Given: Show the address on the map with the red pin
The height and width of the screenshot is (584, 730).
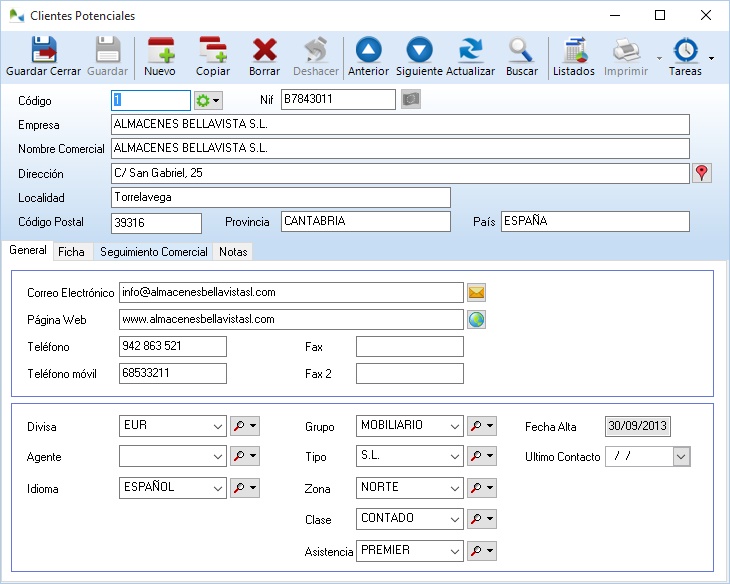Looking at the screenshot, I should [x=702, y=173].
